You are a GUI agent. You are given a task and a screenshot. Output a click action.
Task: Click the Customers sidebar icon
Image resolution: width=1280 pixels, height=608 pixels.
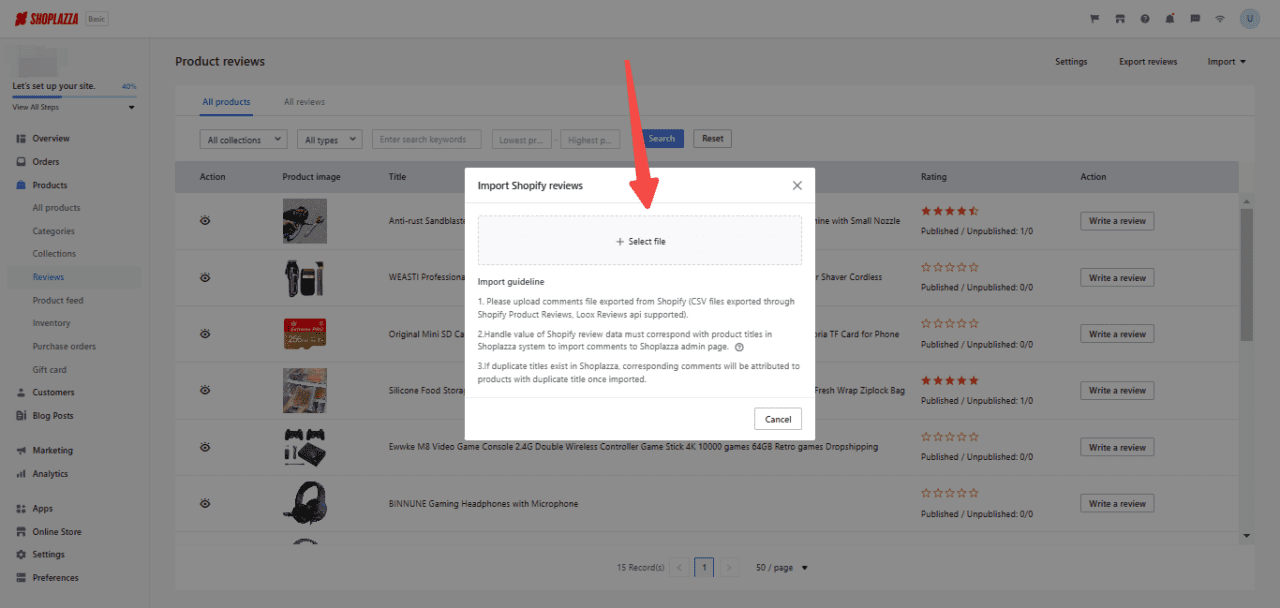coord(21,393)
